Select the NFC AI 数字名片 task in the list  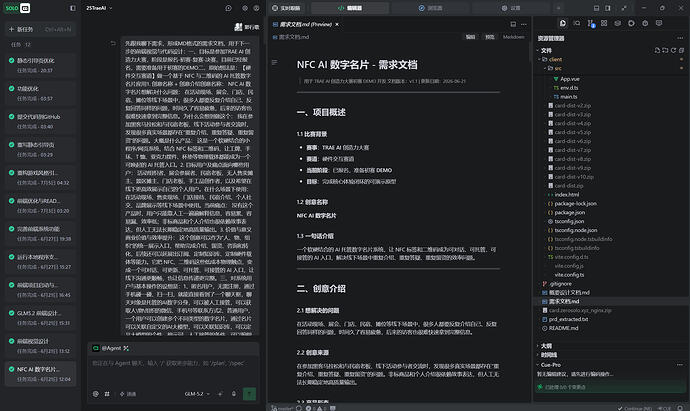[x=40, y=374]
